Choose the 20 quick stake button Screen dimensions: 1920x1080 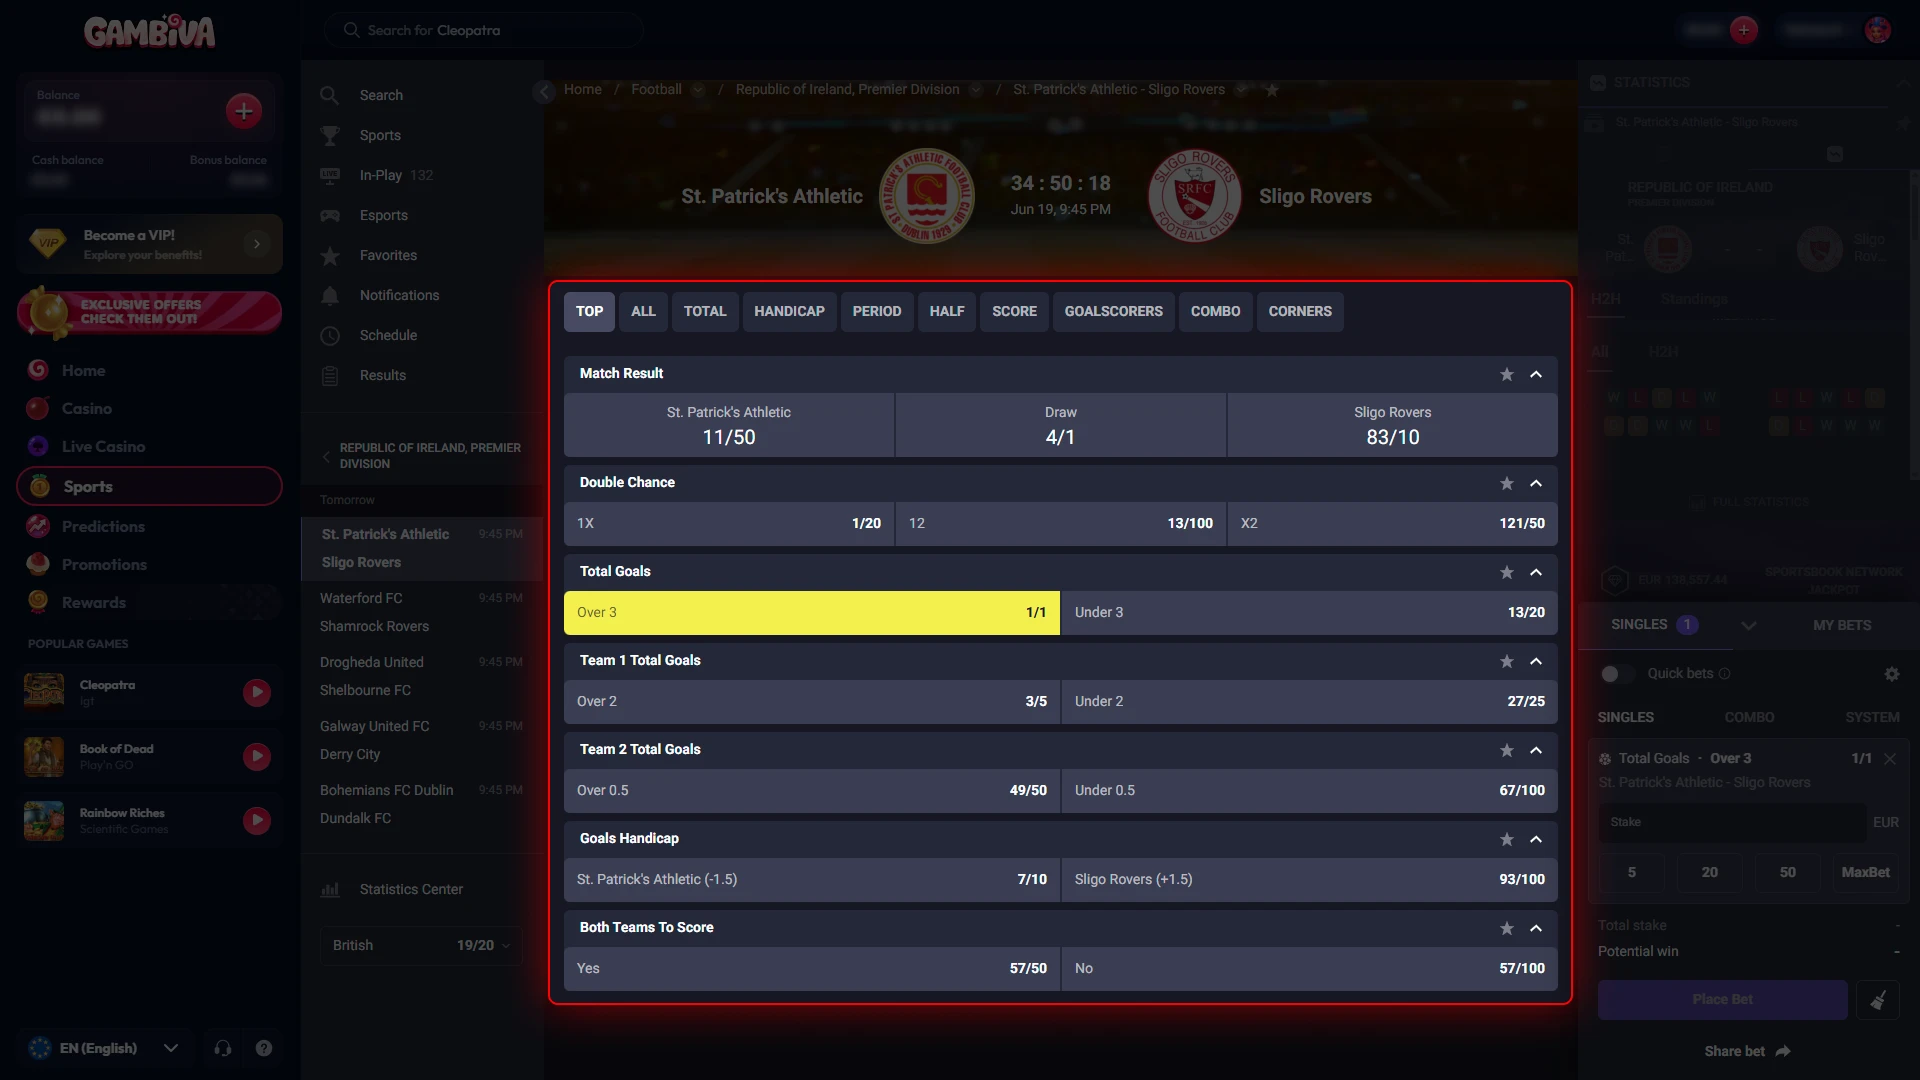click(1710, 872)
